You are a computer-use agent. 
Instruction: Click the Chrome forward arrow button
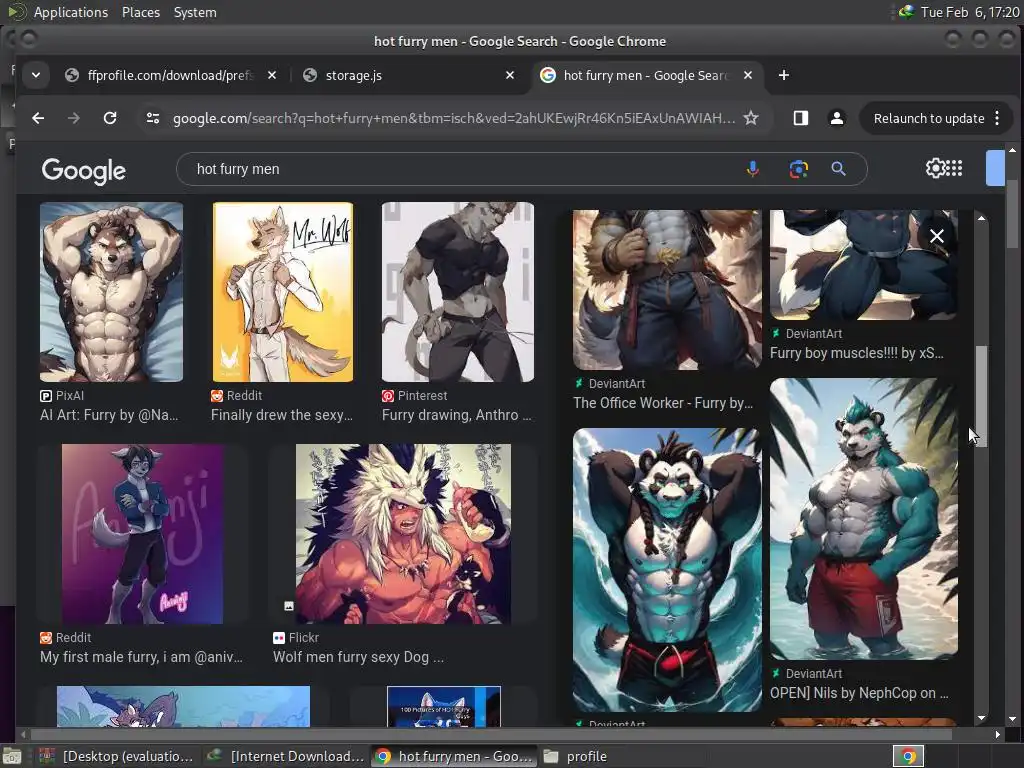coord(74,118)
